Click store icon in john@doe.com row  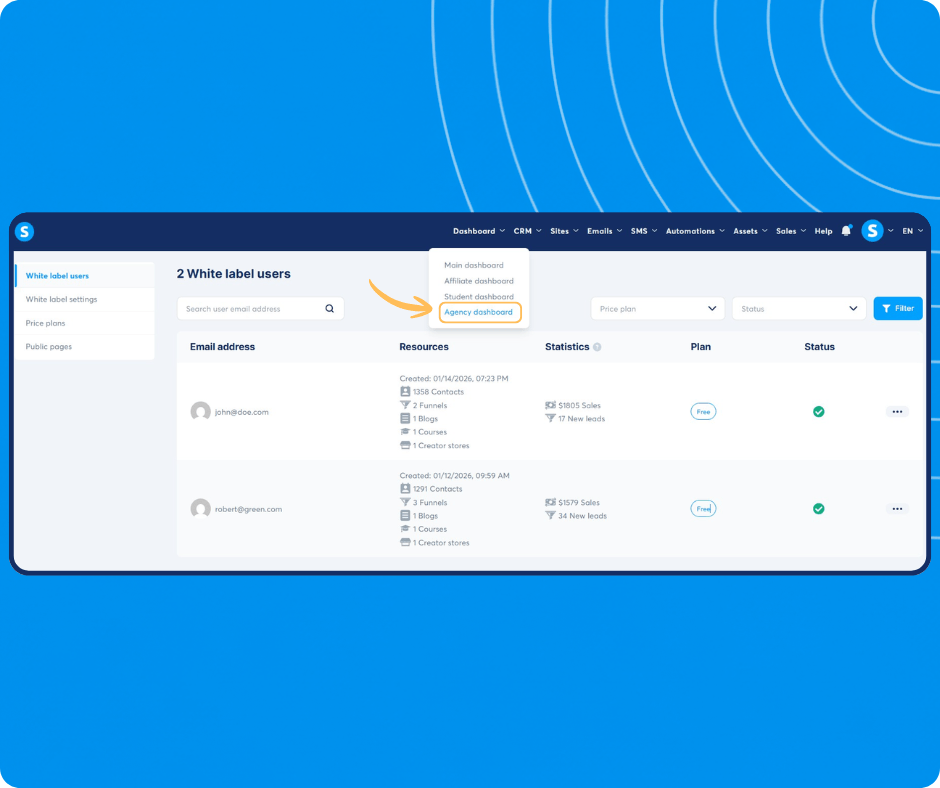coord(405,445)
